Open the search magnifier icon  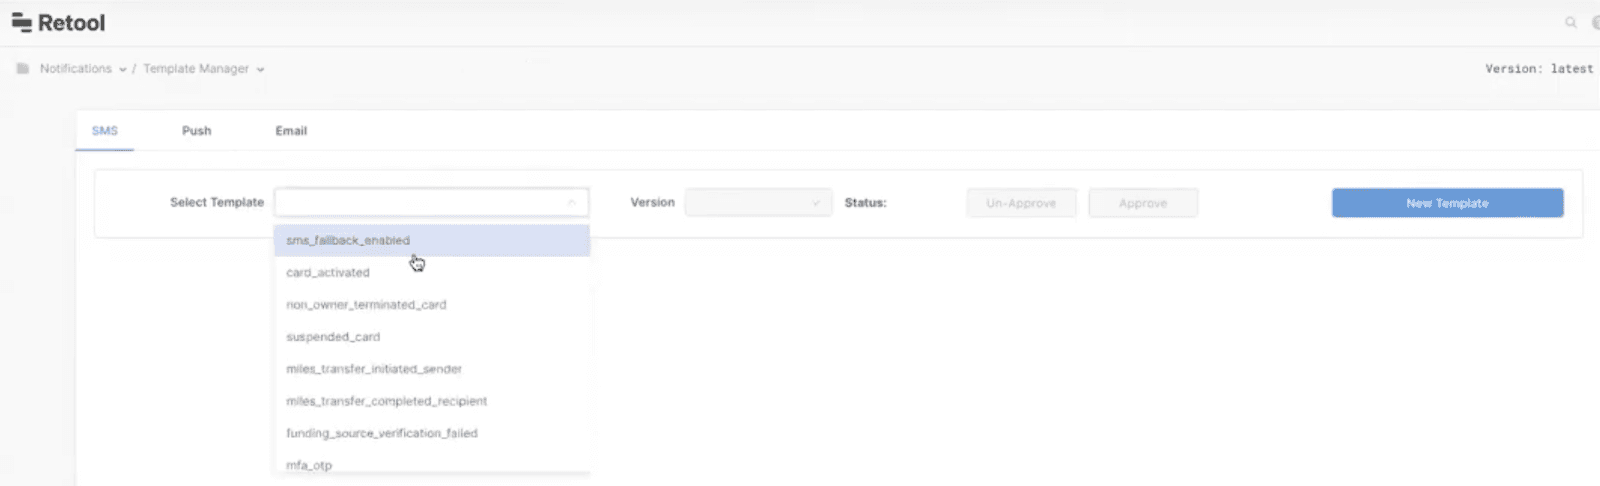coord(1571,22)
